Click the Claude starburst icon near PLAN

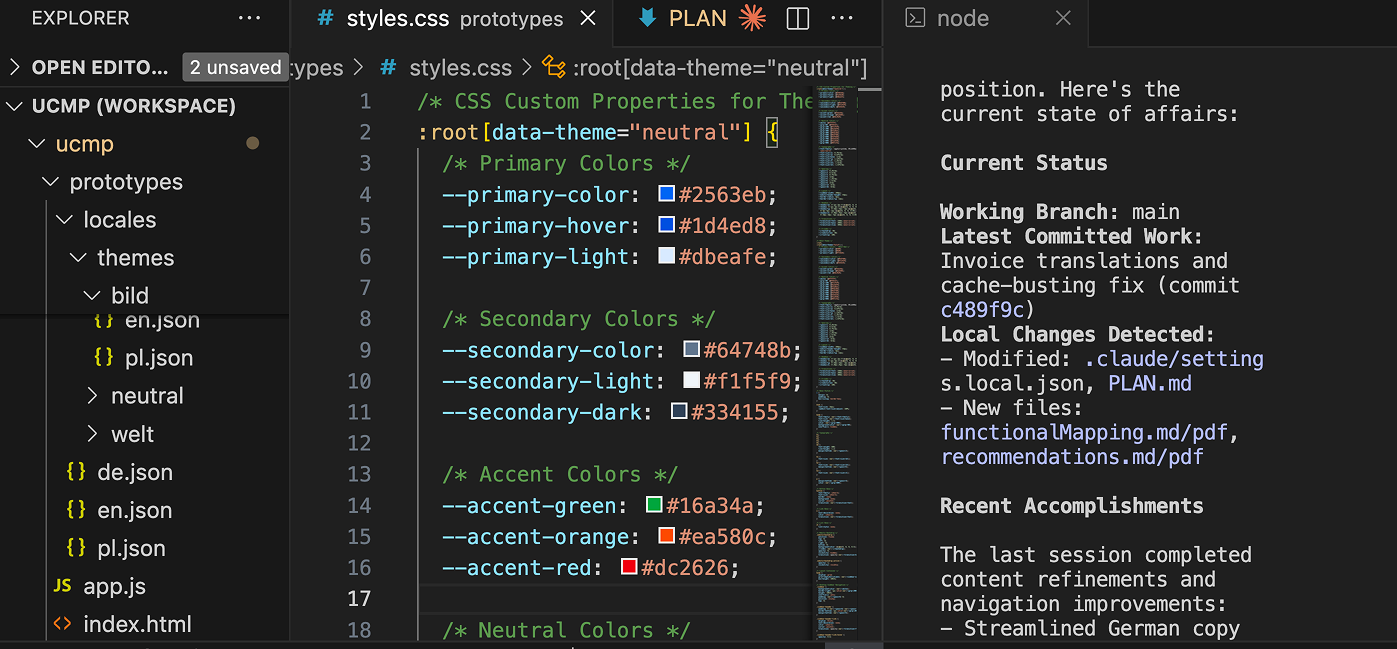click(752, 18)
